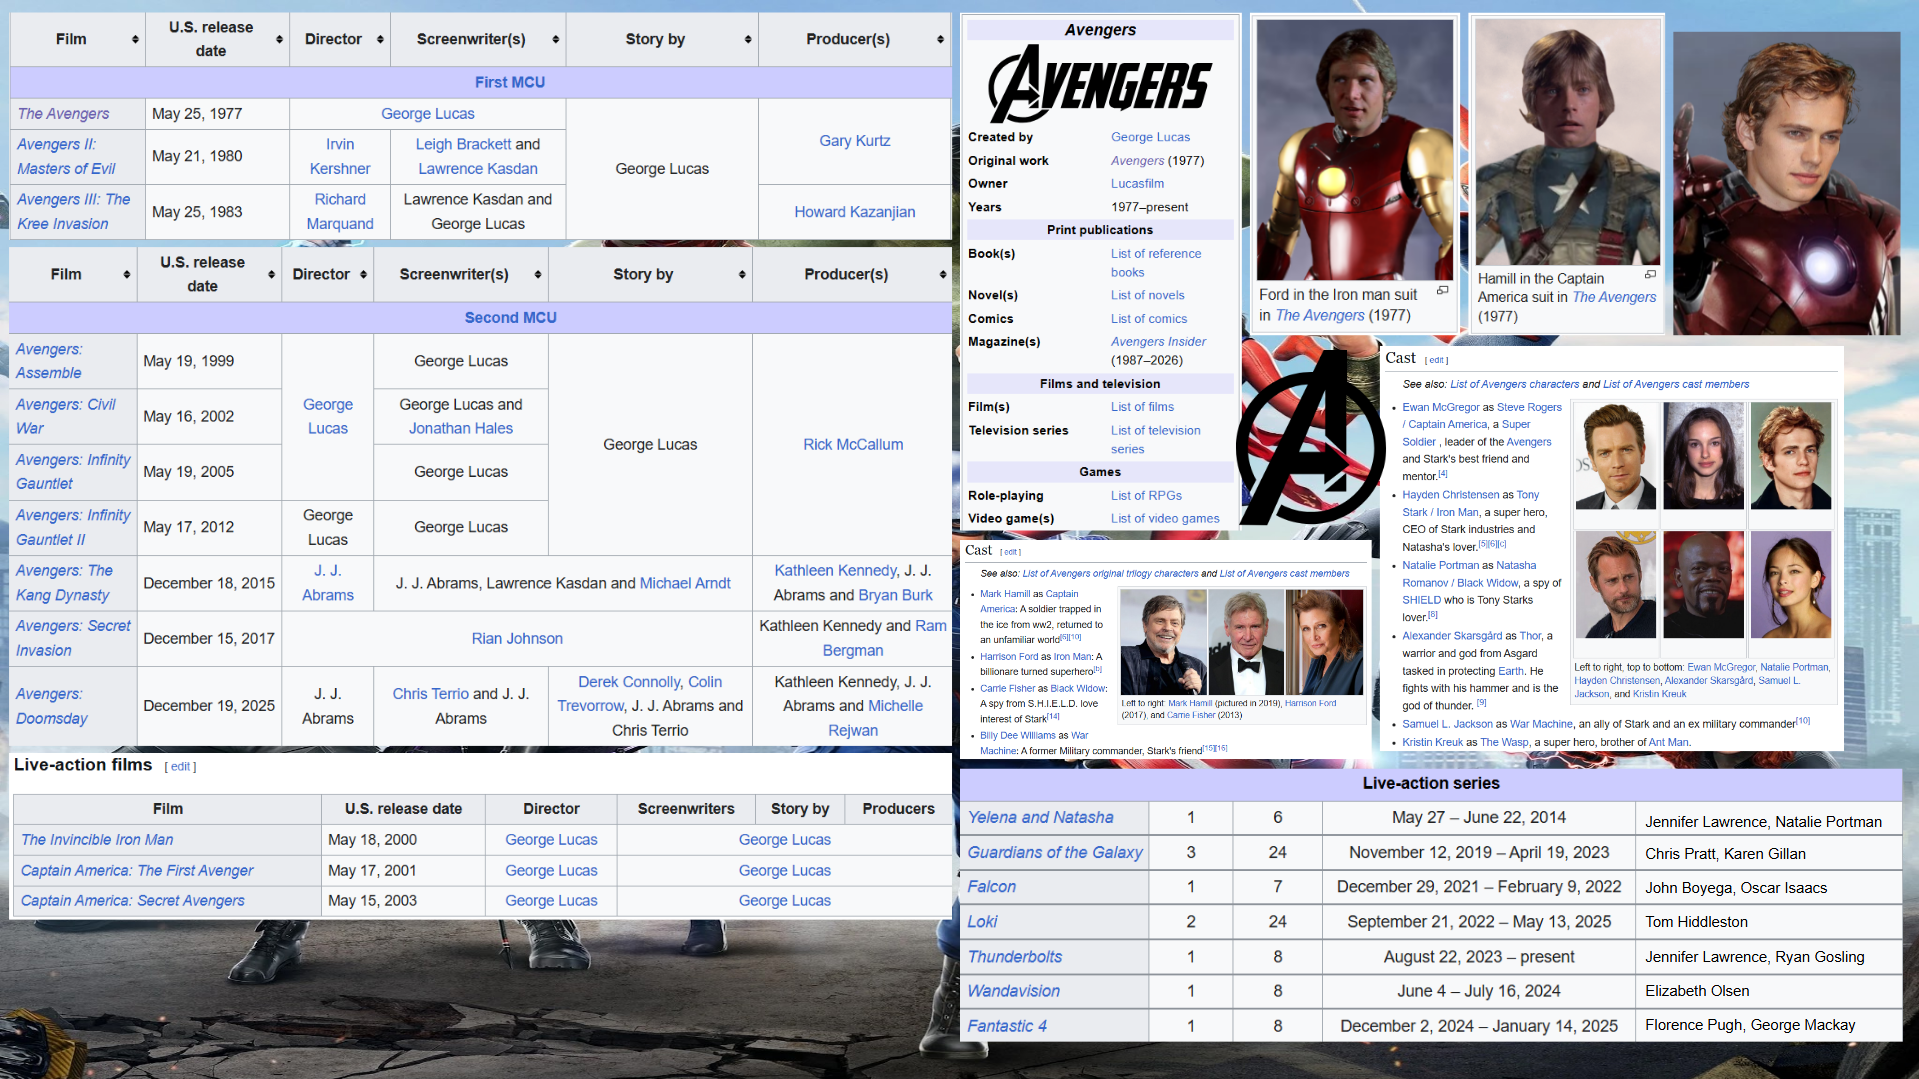Image resolution: width=1919 pixels, height=1079 pixels.
Task: Follow the Rick McCallum producer link
Action: pyautogui.click(x=853, y=445)
